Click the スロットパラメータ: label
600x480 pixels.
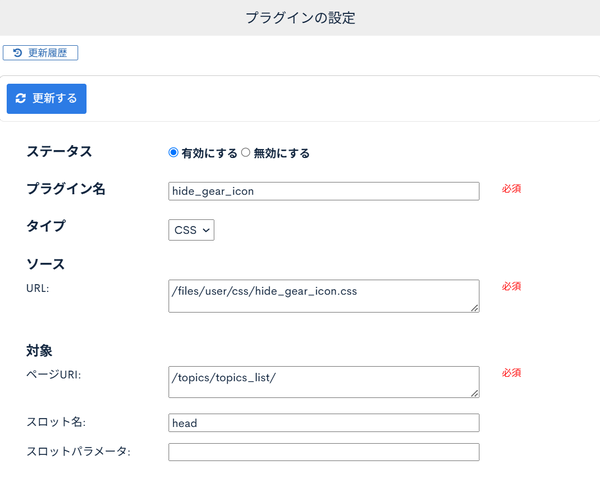pos(78,451)
